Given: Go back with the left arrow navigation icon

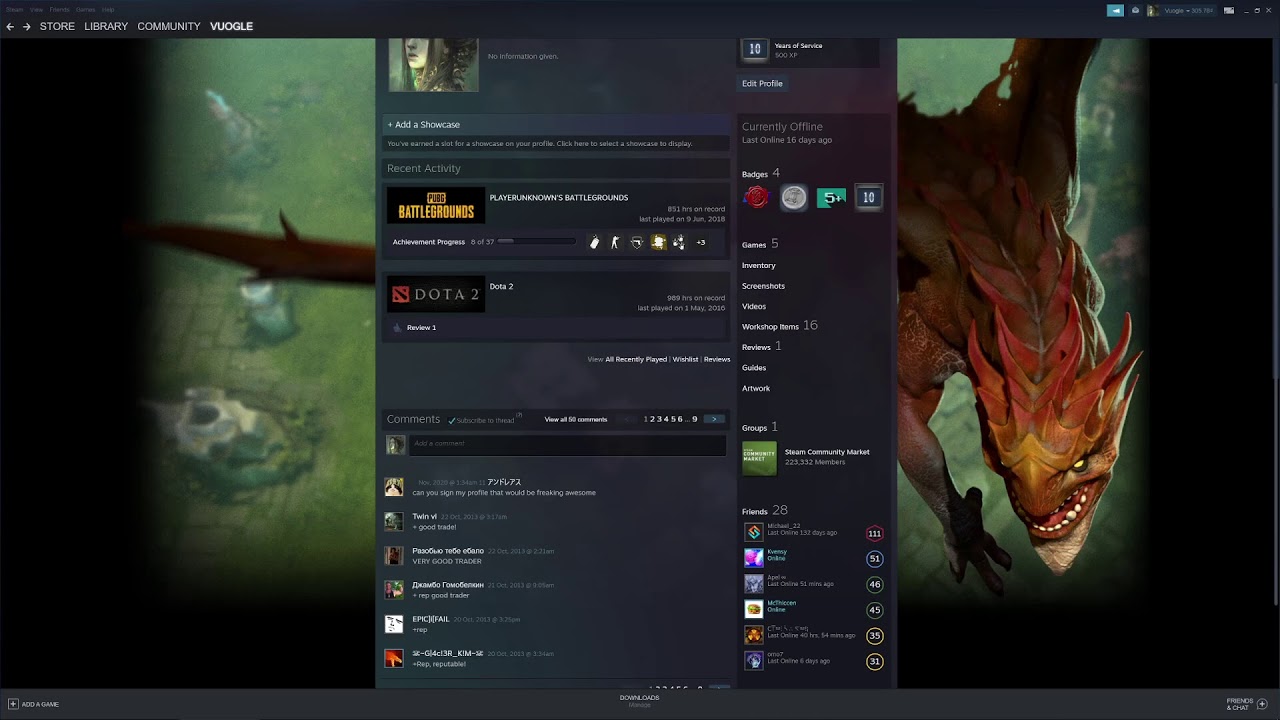Looking at the screenshot, I should coord(10,27).
